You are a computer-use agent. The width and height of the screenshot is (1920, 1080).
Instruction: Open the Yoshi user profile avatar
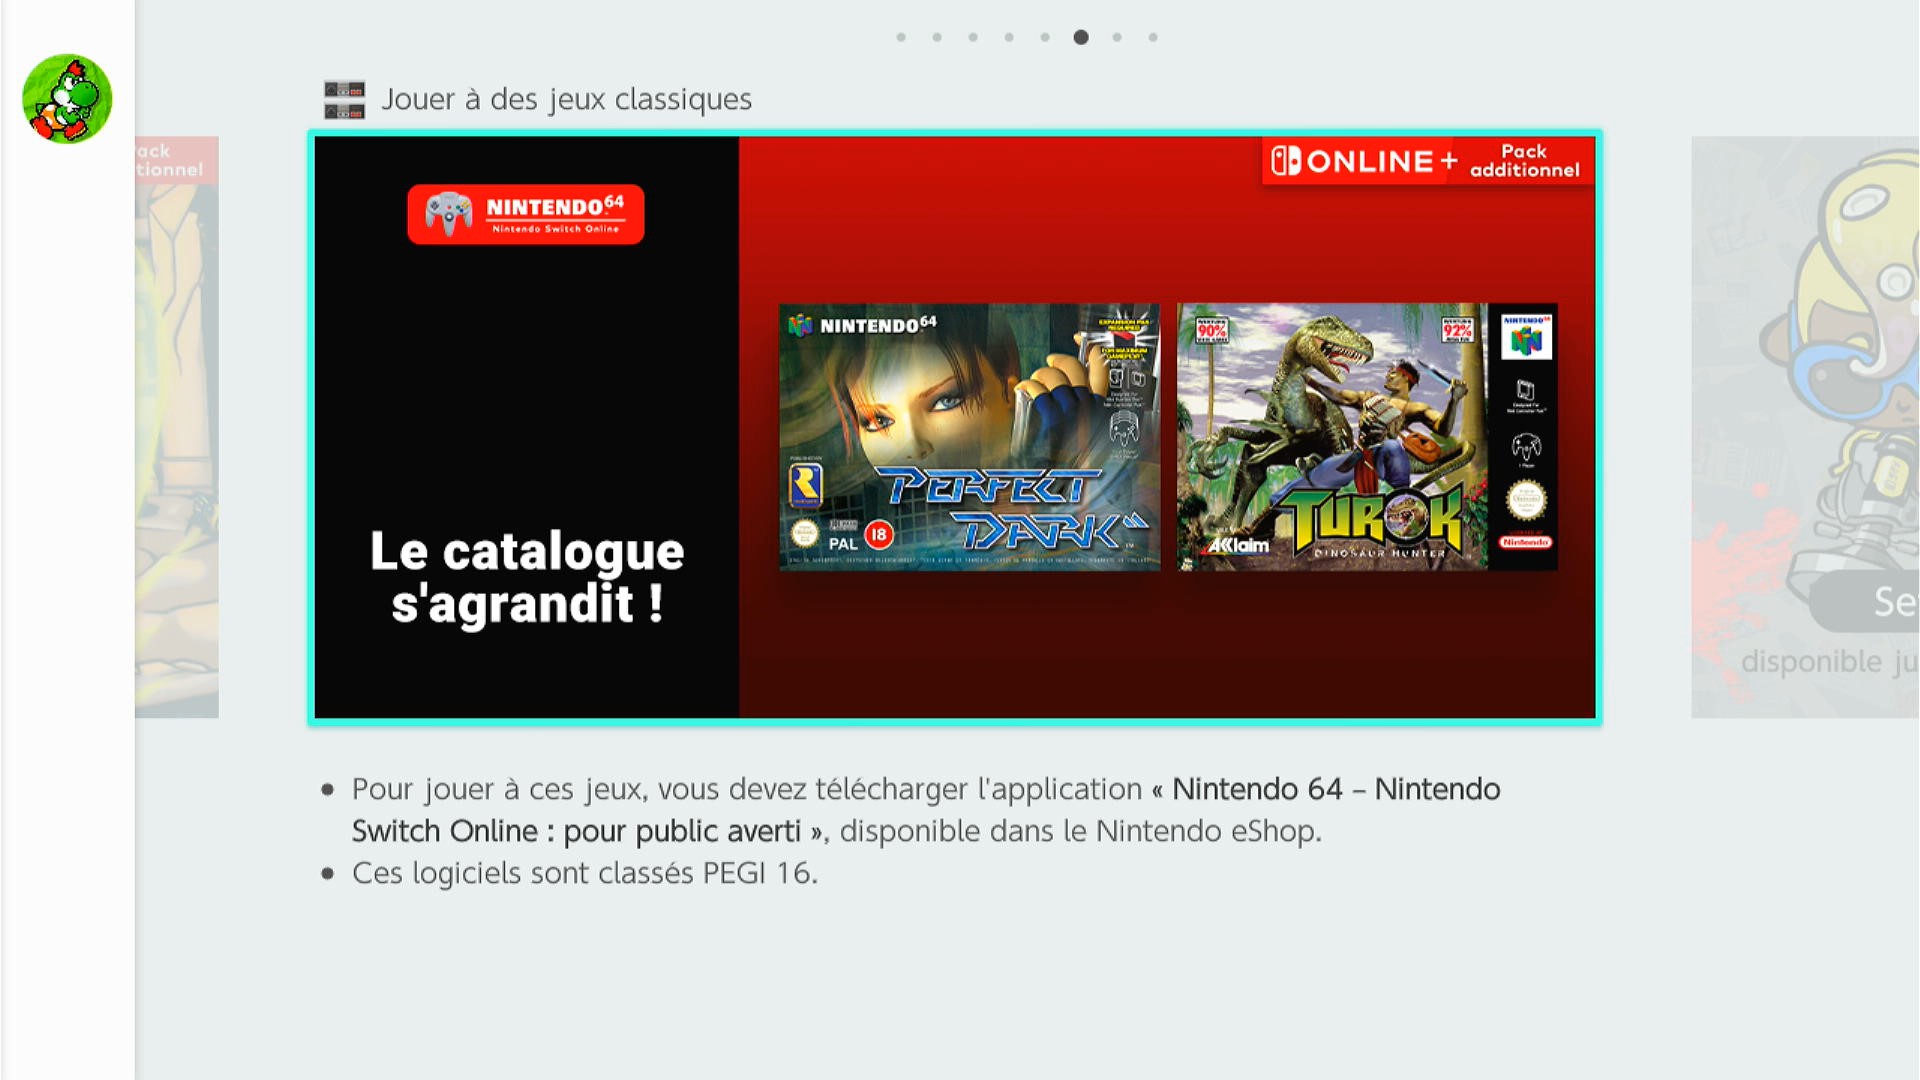[x=67, y=99]
